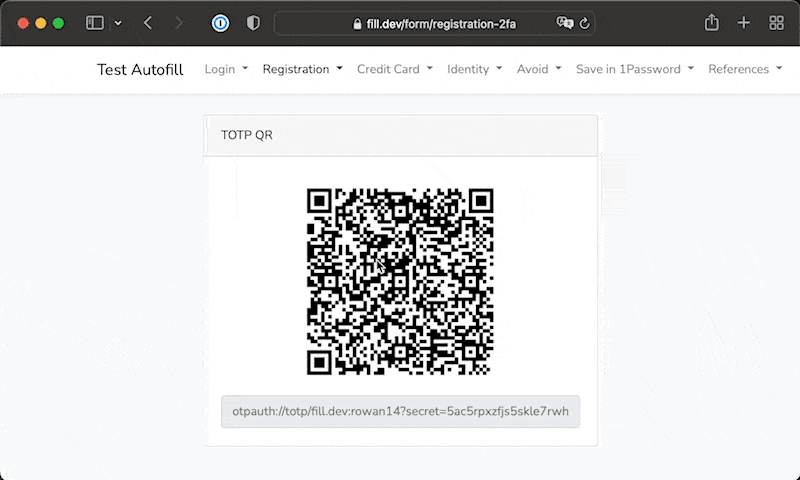Viewport: 800px width, 480px height.
Task: Expand the Credit Card dropdown
Action: coord(394,69)
